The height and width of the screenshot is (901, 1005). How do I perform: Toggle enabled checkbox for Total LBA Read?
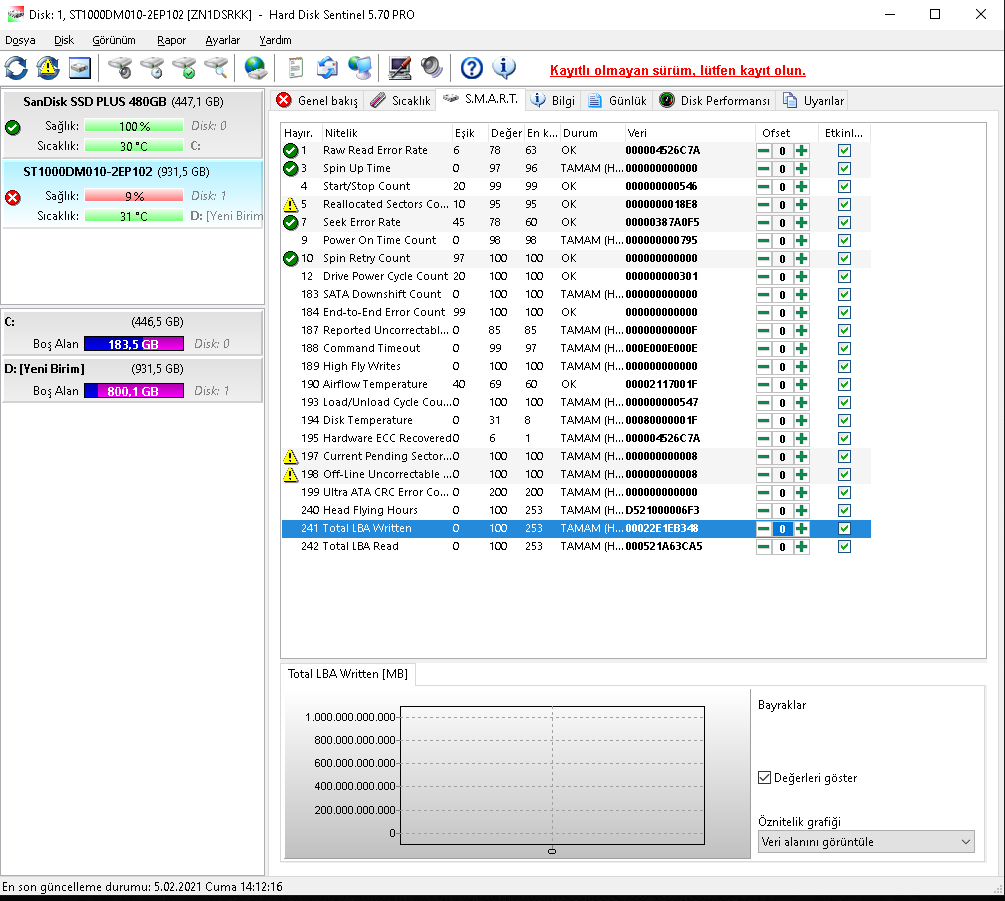[844, 547]
